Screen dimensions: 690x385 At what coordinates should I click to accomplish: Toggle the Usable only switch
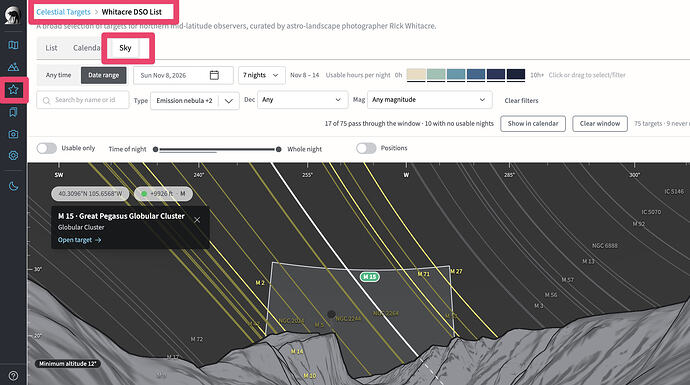[47, 148]
